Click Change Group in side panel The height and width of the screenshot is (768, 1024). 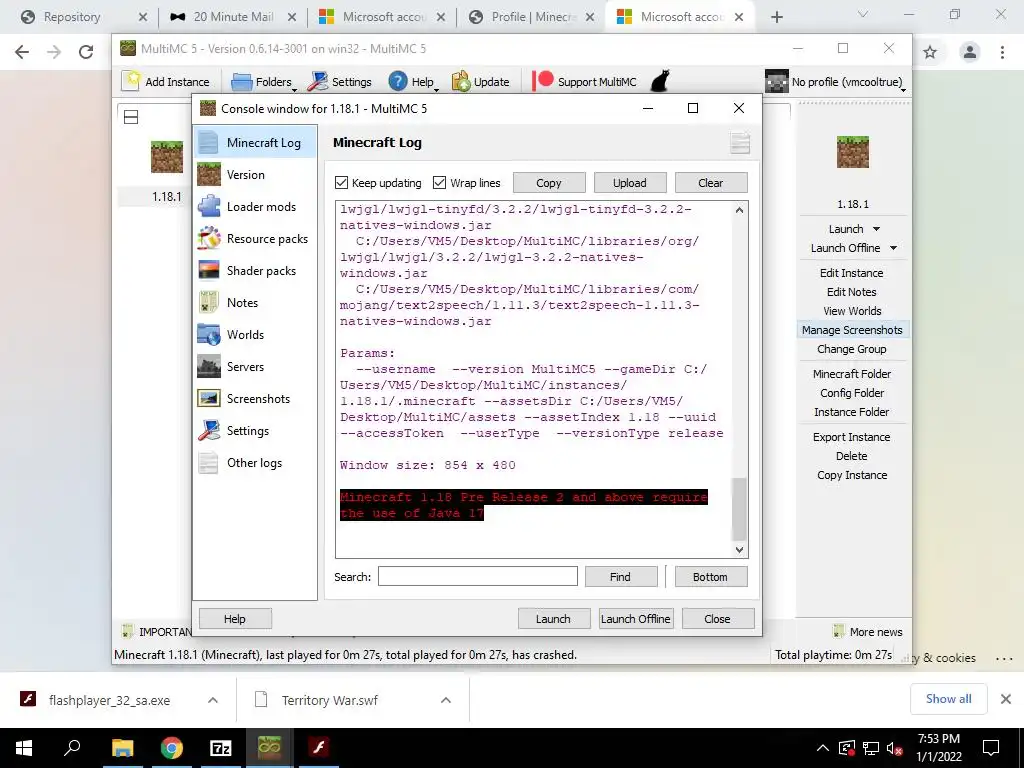pos(852,349)
